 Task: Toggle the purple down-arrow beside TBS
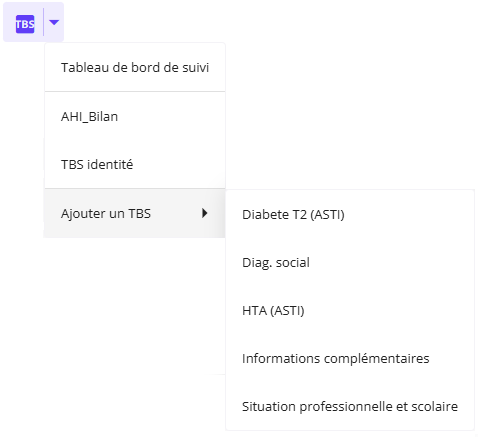(x=54, y=22)
